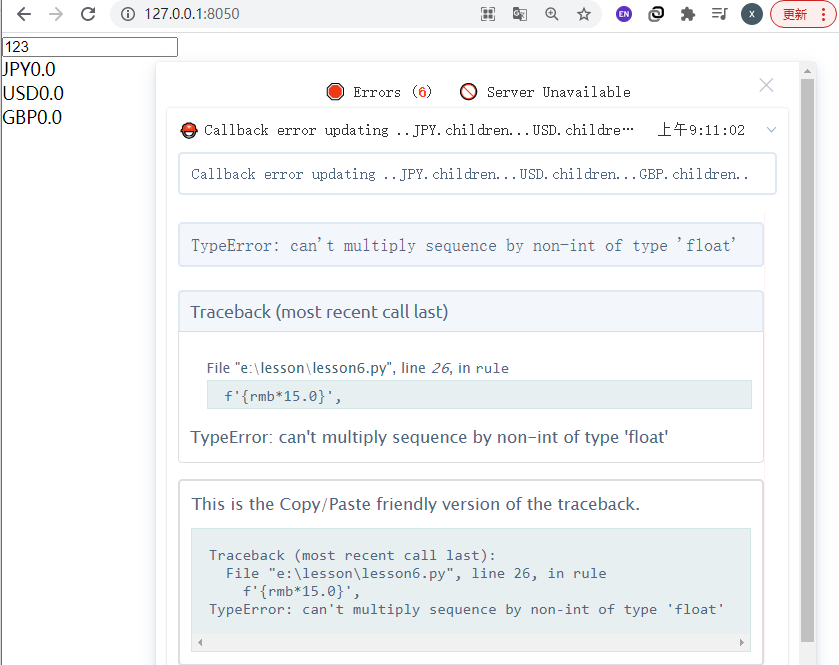Screen dimensions: 839x665
Task: Open the media control playlist icon
Action: (x=720, y=14)
